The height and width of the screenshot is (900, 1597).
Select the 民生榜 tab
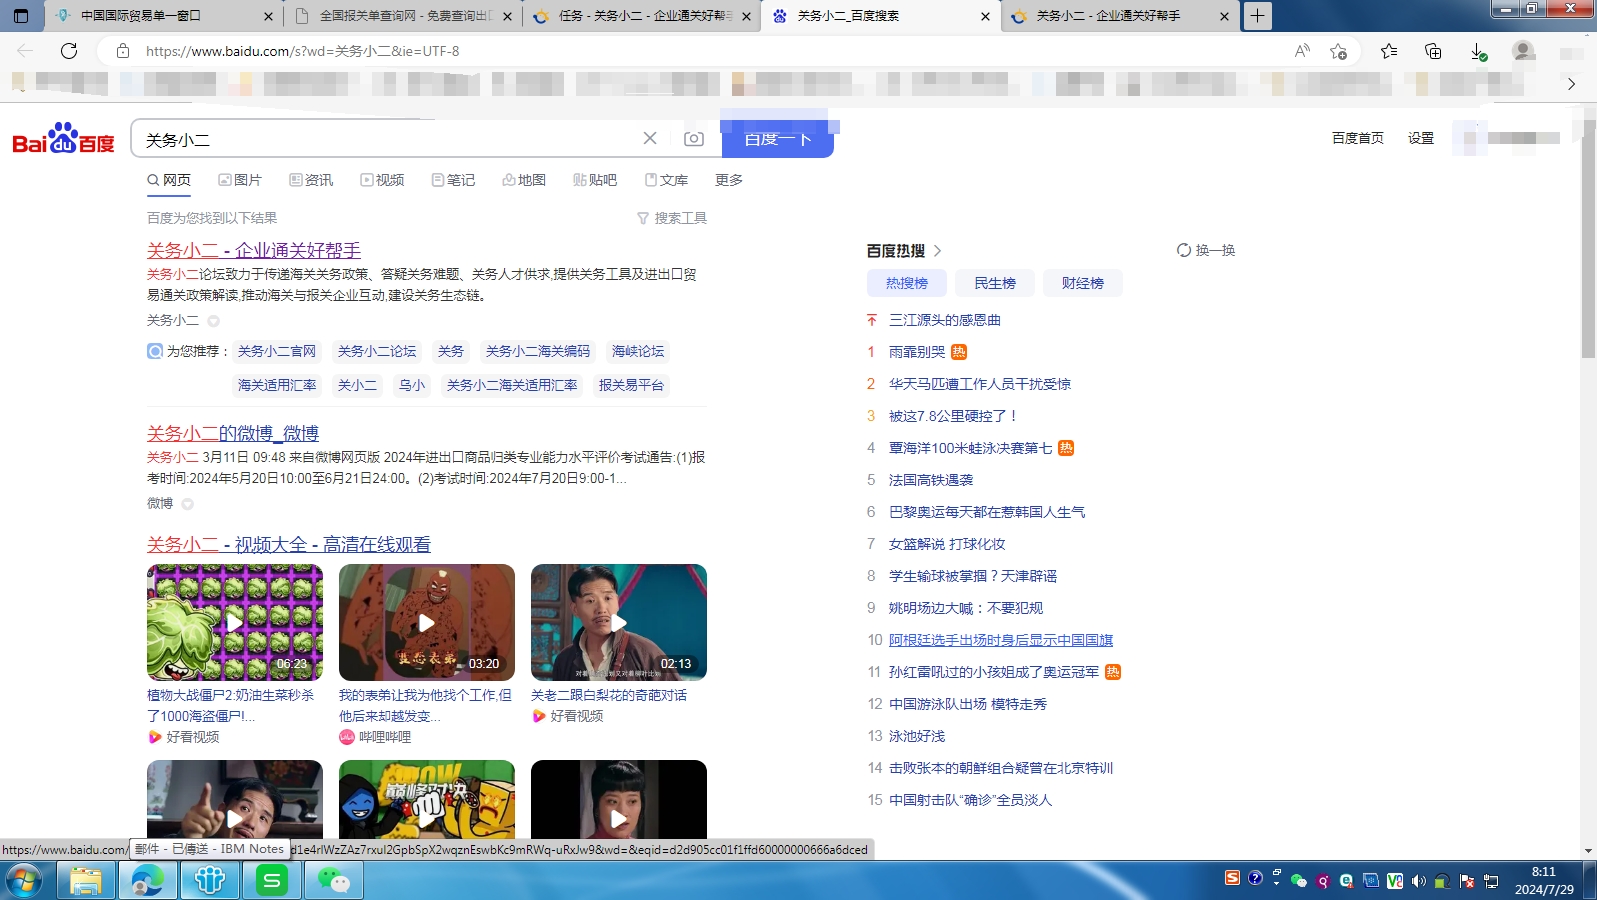click(x=994, y=283)
